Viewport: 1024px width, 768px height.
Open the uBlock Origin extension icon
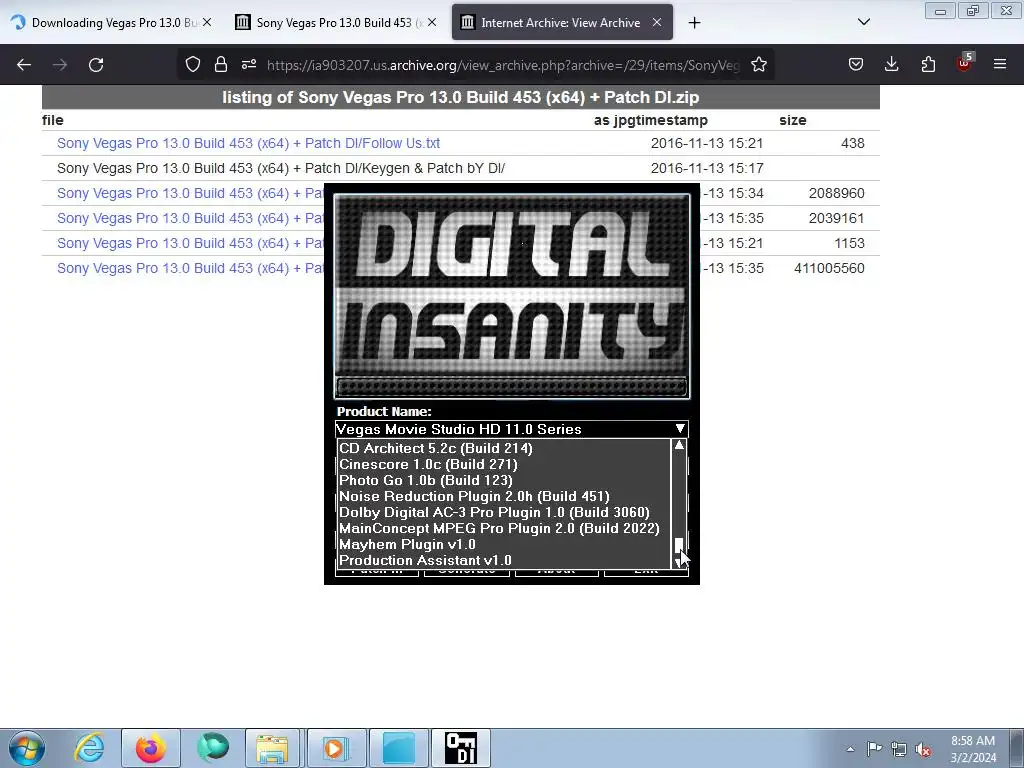(x=965, y=63)
